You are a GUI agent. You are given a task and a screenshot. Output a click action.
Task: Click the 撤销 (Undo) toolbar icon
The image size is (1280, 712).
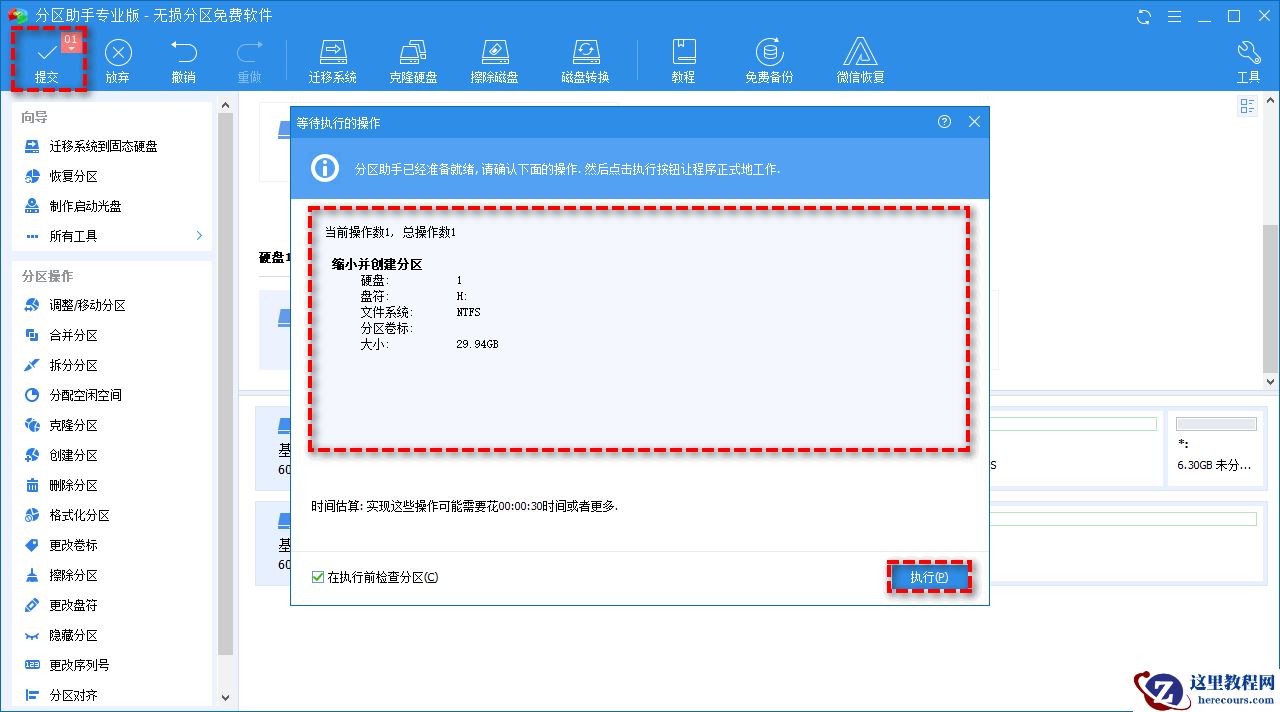click(183, 58)
